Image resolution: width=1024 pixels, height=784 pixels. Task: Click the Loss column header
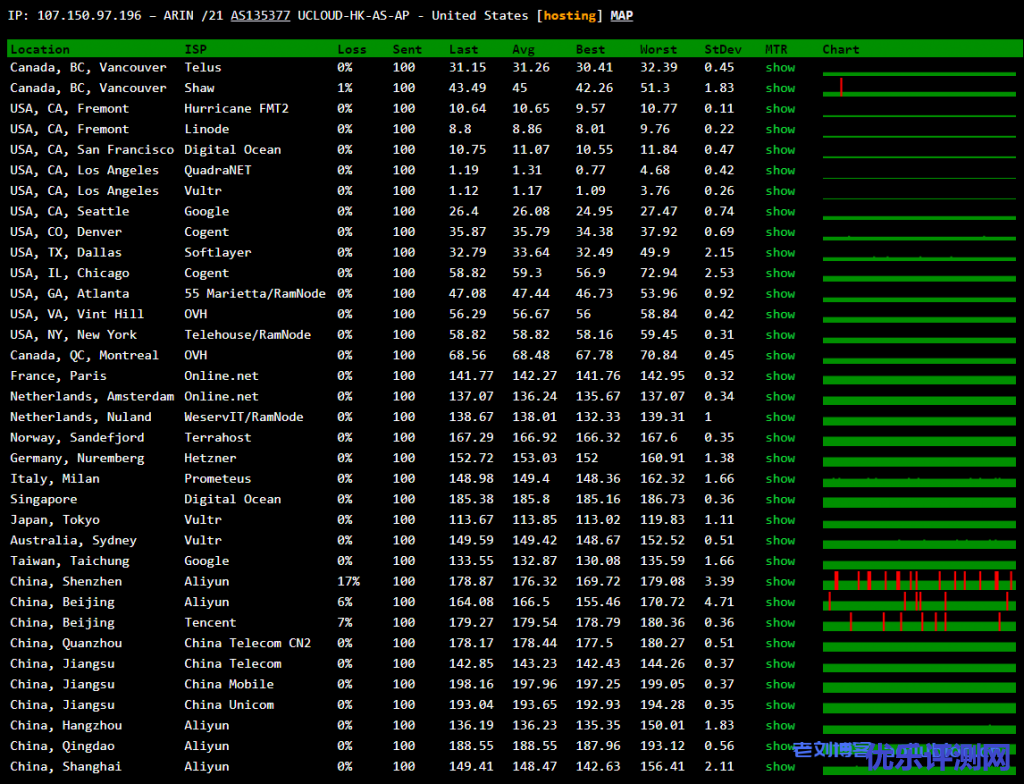[x=352, y=49]
